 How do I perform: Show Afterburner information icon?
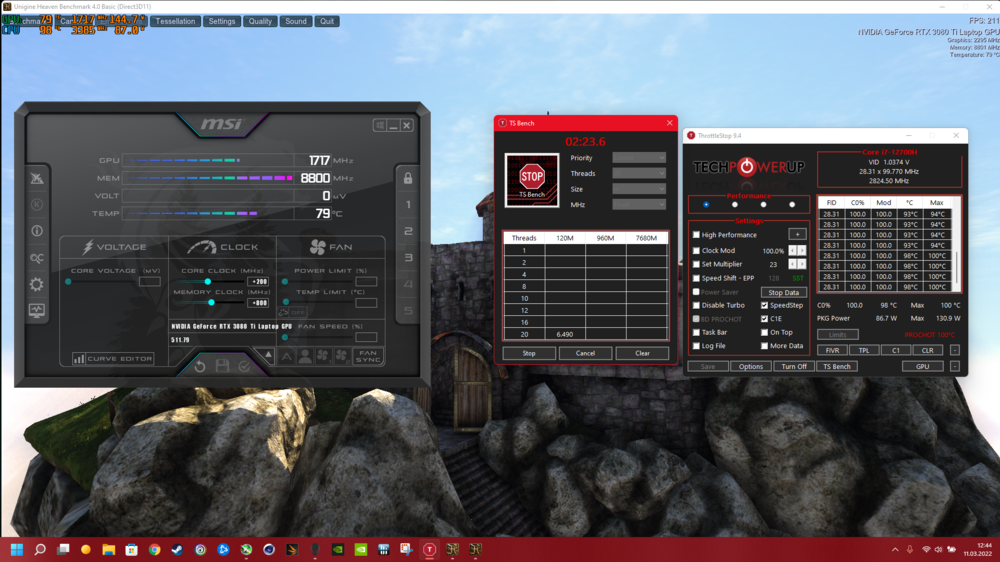coord(37,231)
